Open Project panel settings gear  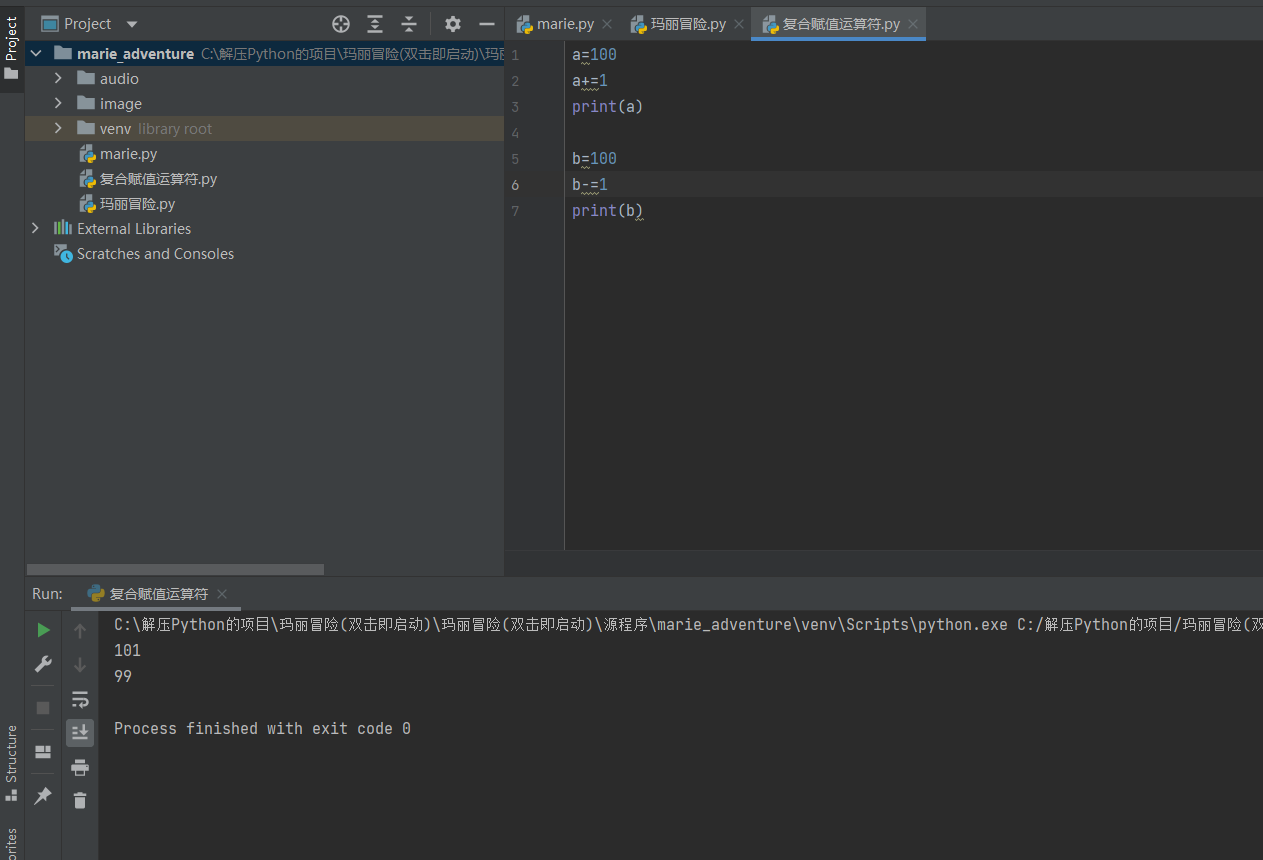coord(453,24)
